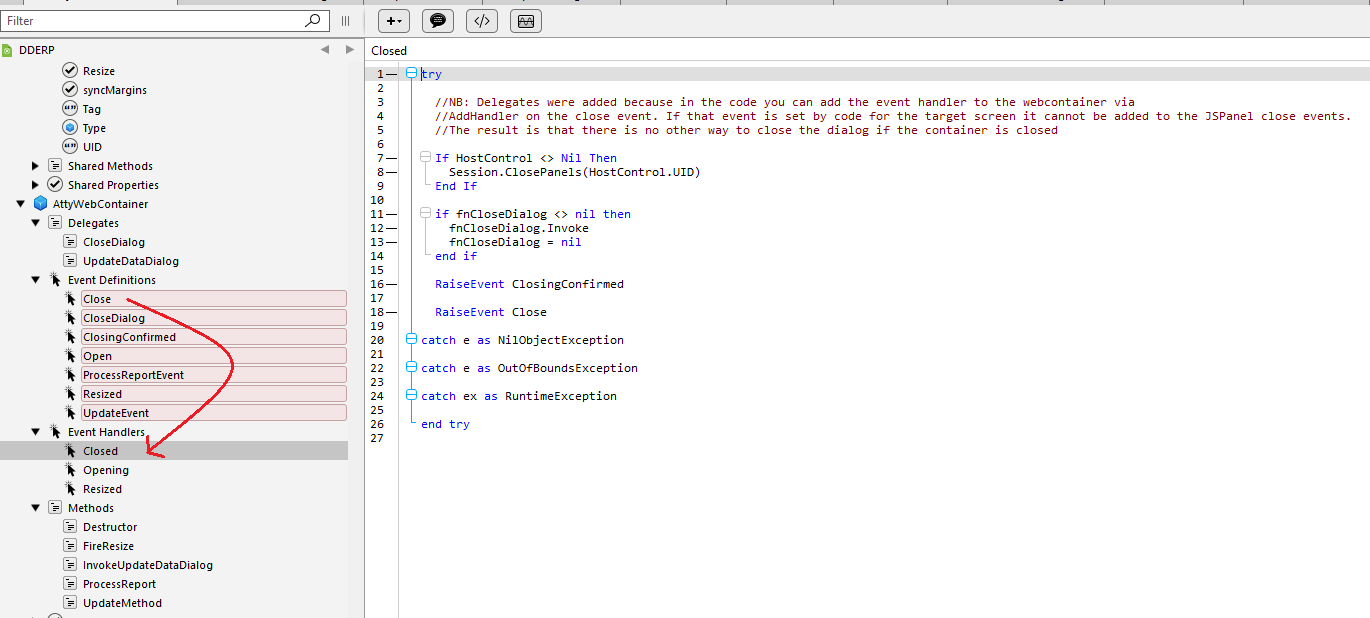Select the ProcessReport method

click(x=119, y=584)
